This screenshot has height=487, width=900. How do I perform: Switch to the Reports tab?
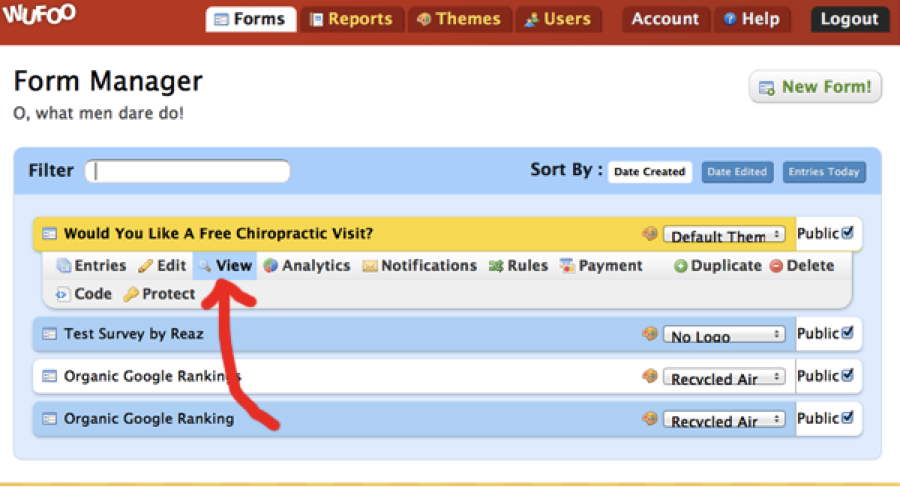(x=351, y=19)
